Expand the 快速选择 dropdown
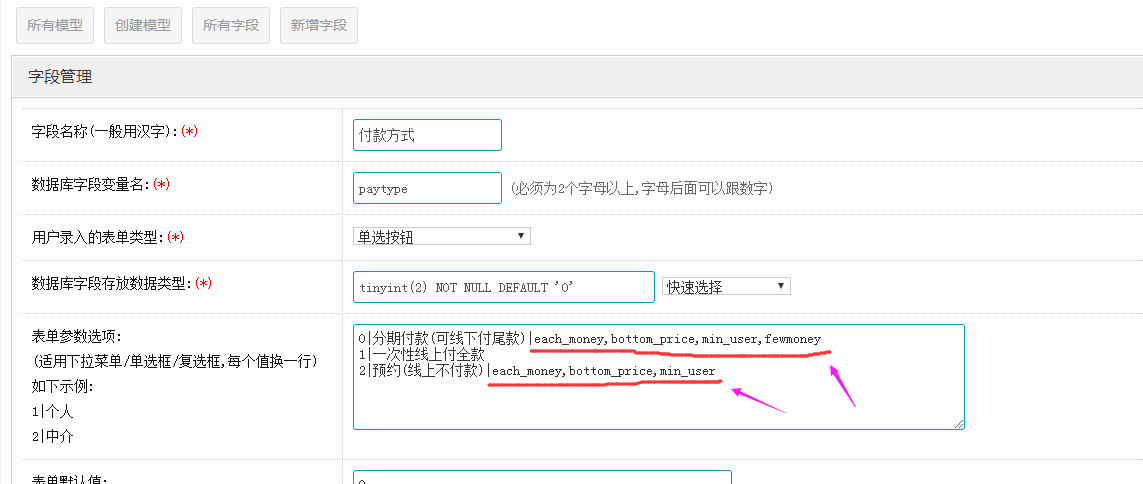 (726, 287)
